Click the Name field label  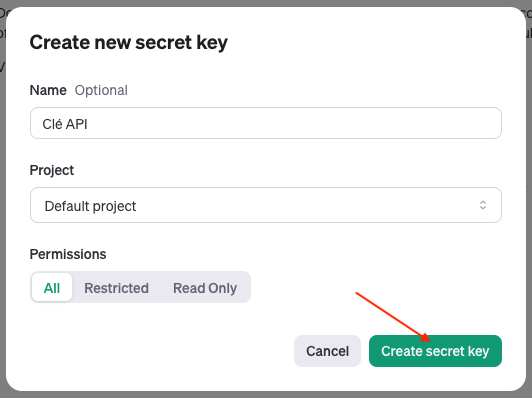pyautogui.click(x=48, y=90)
